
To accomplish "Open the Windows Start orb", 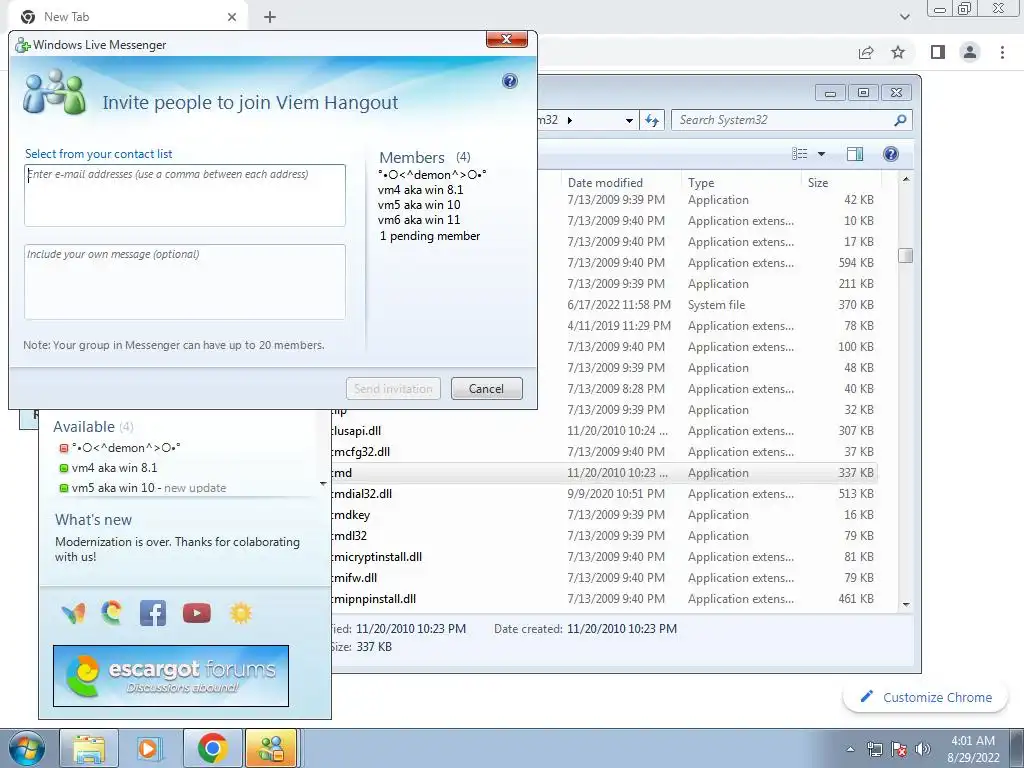I will pos(27,748).
